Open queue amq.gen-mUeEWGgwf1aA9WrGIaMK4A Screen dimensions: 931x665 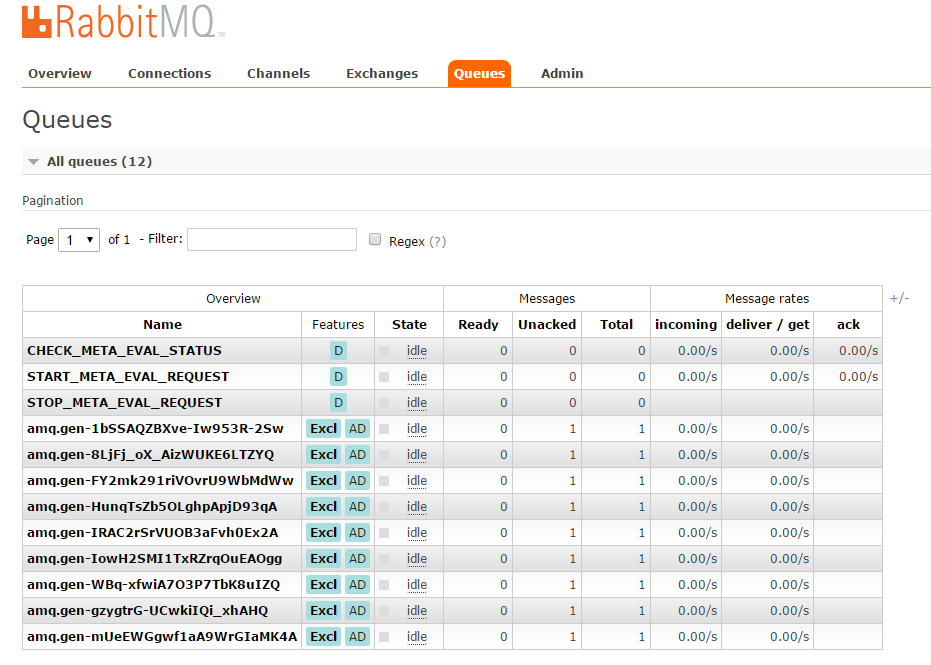pyautogui.click(x=162, y=637)
